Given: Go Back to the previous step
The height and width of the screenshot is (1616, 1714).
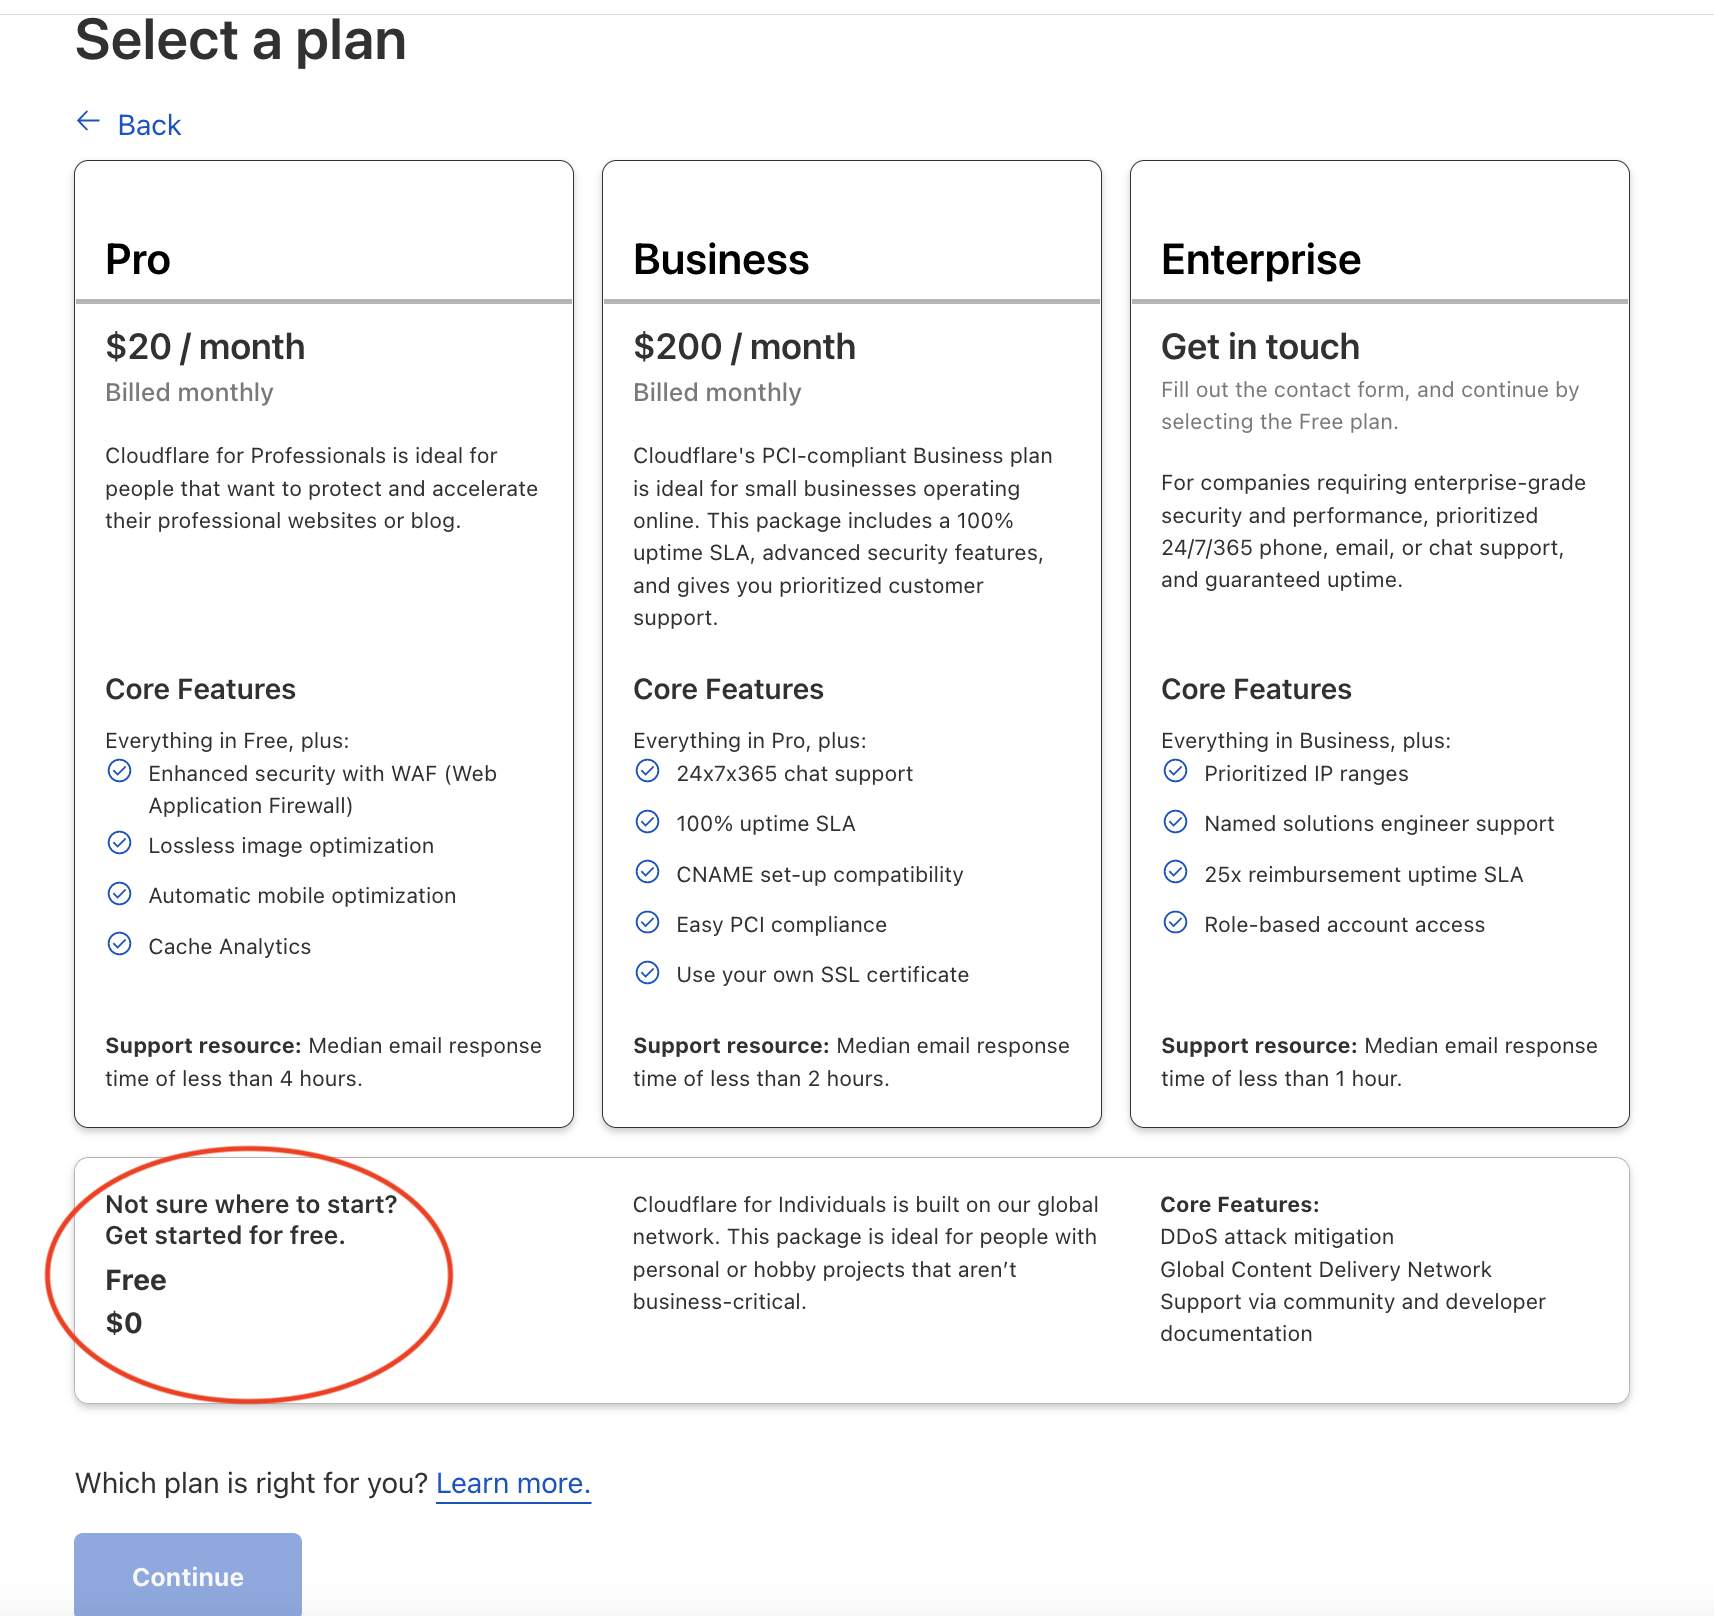Looking at the screenshot, I should pyautogui.click(x=149, y=125).
